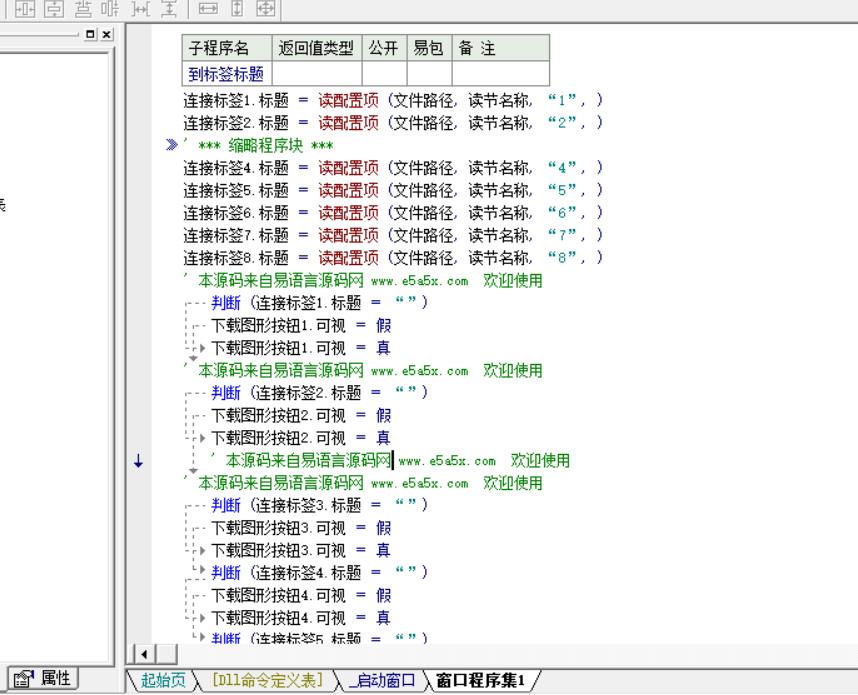
Task: Click the vertical gap adjustment toolbar icon
Action: tap(169, 8)
